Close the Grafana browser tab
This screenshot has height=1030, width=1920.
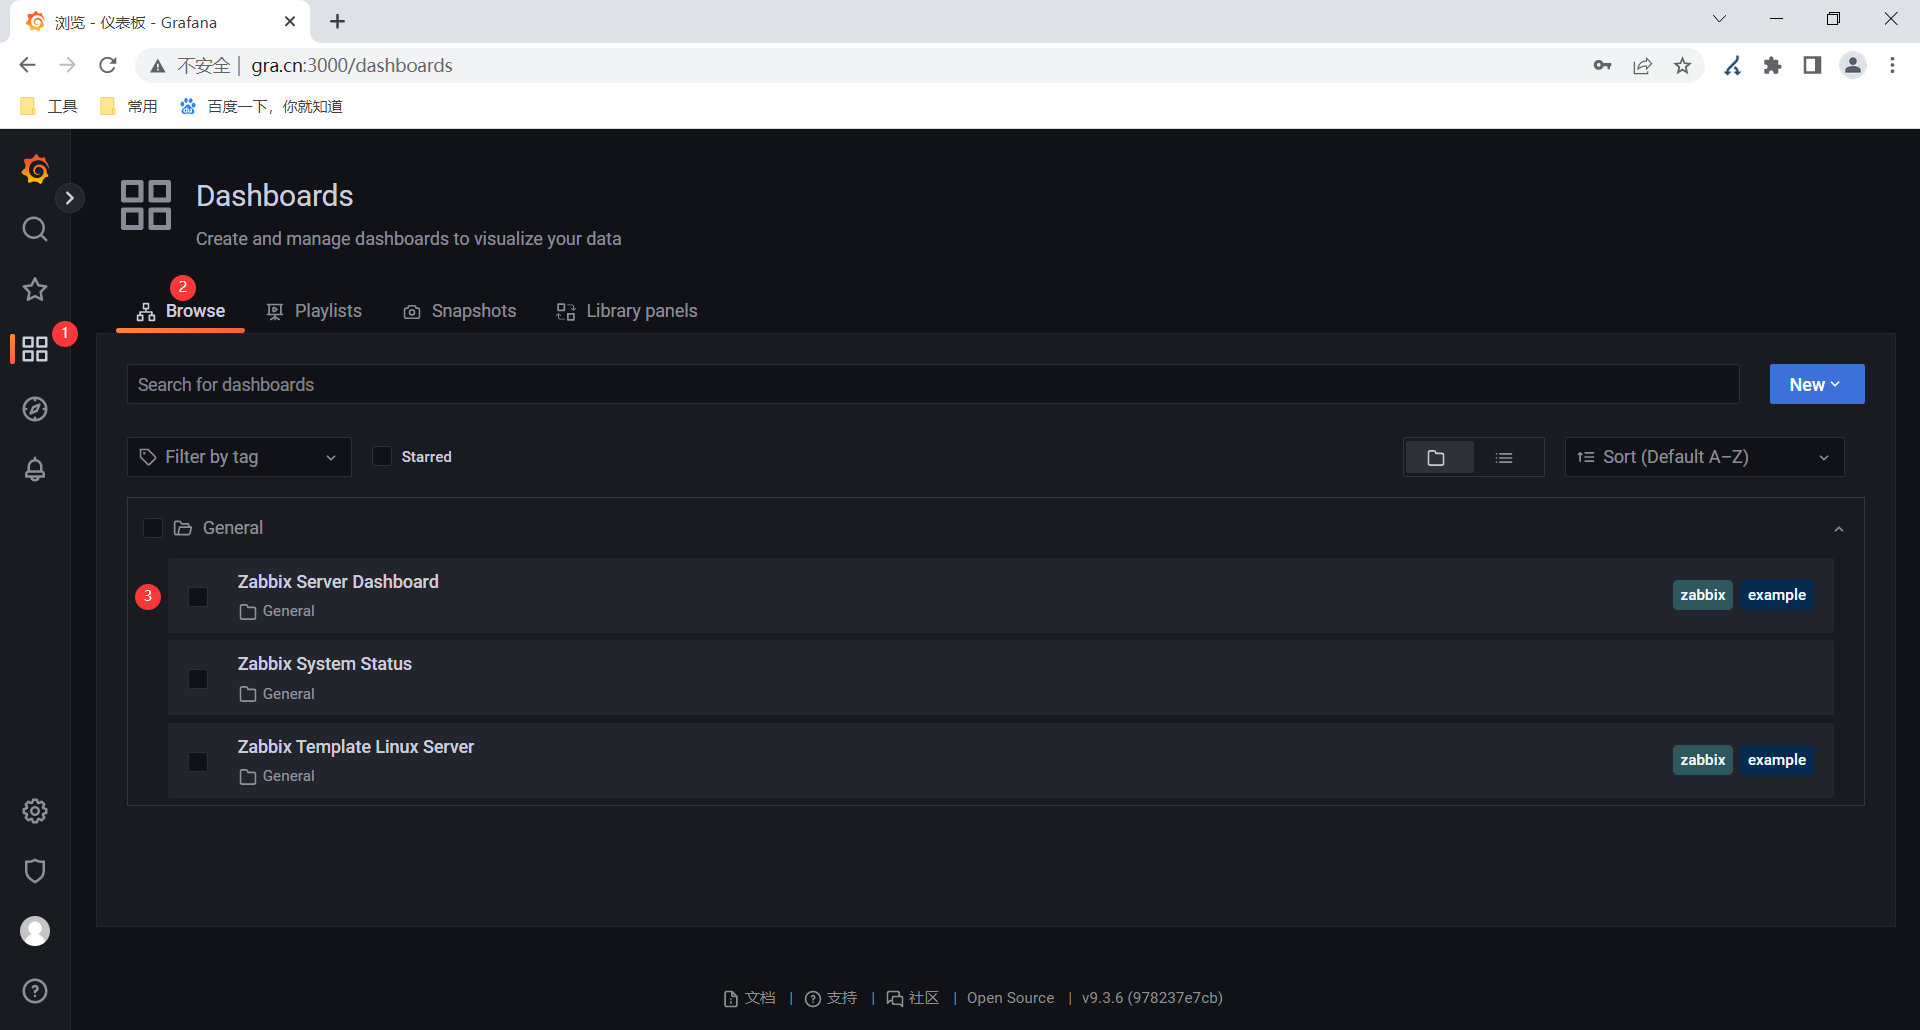coord(290,21)
